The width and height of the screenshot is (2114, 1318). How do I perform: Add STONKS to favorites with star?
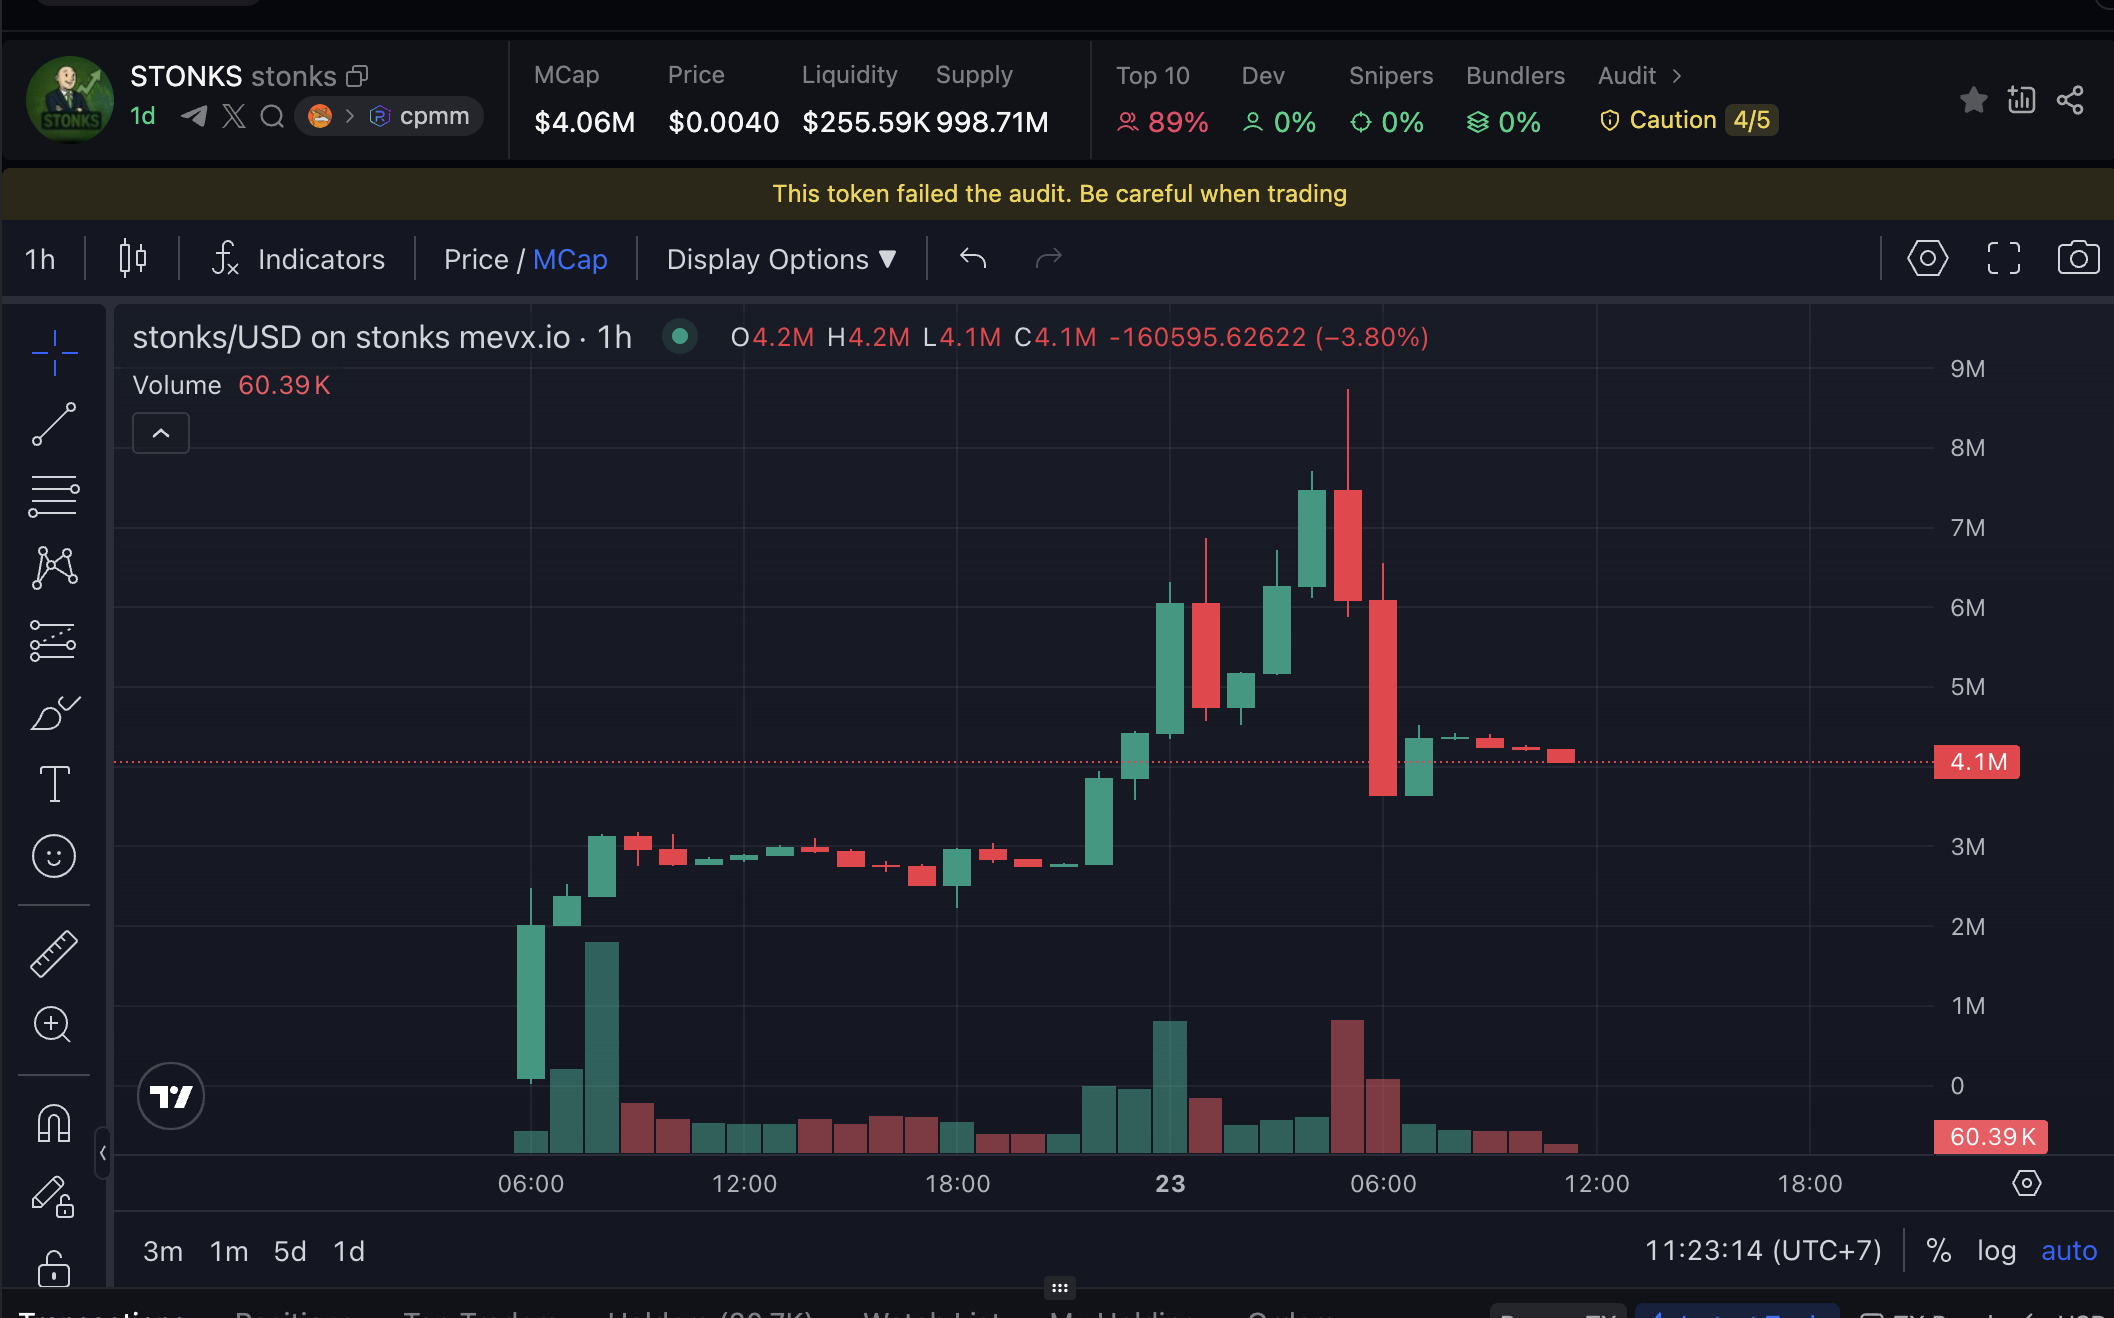(1973, 100)
